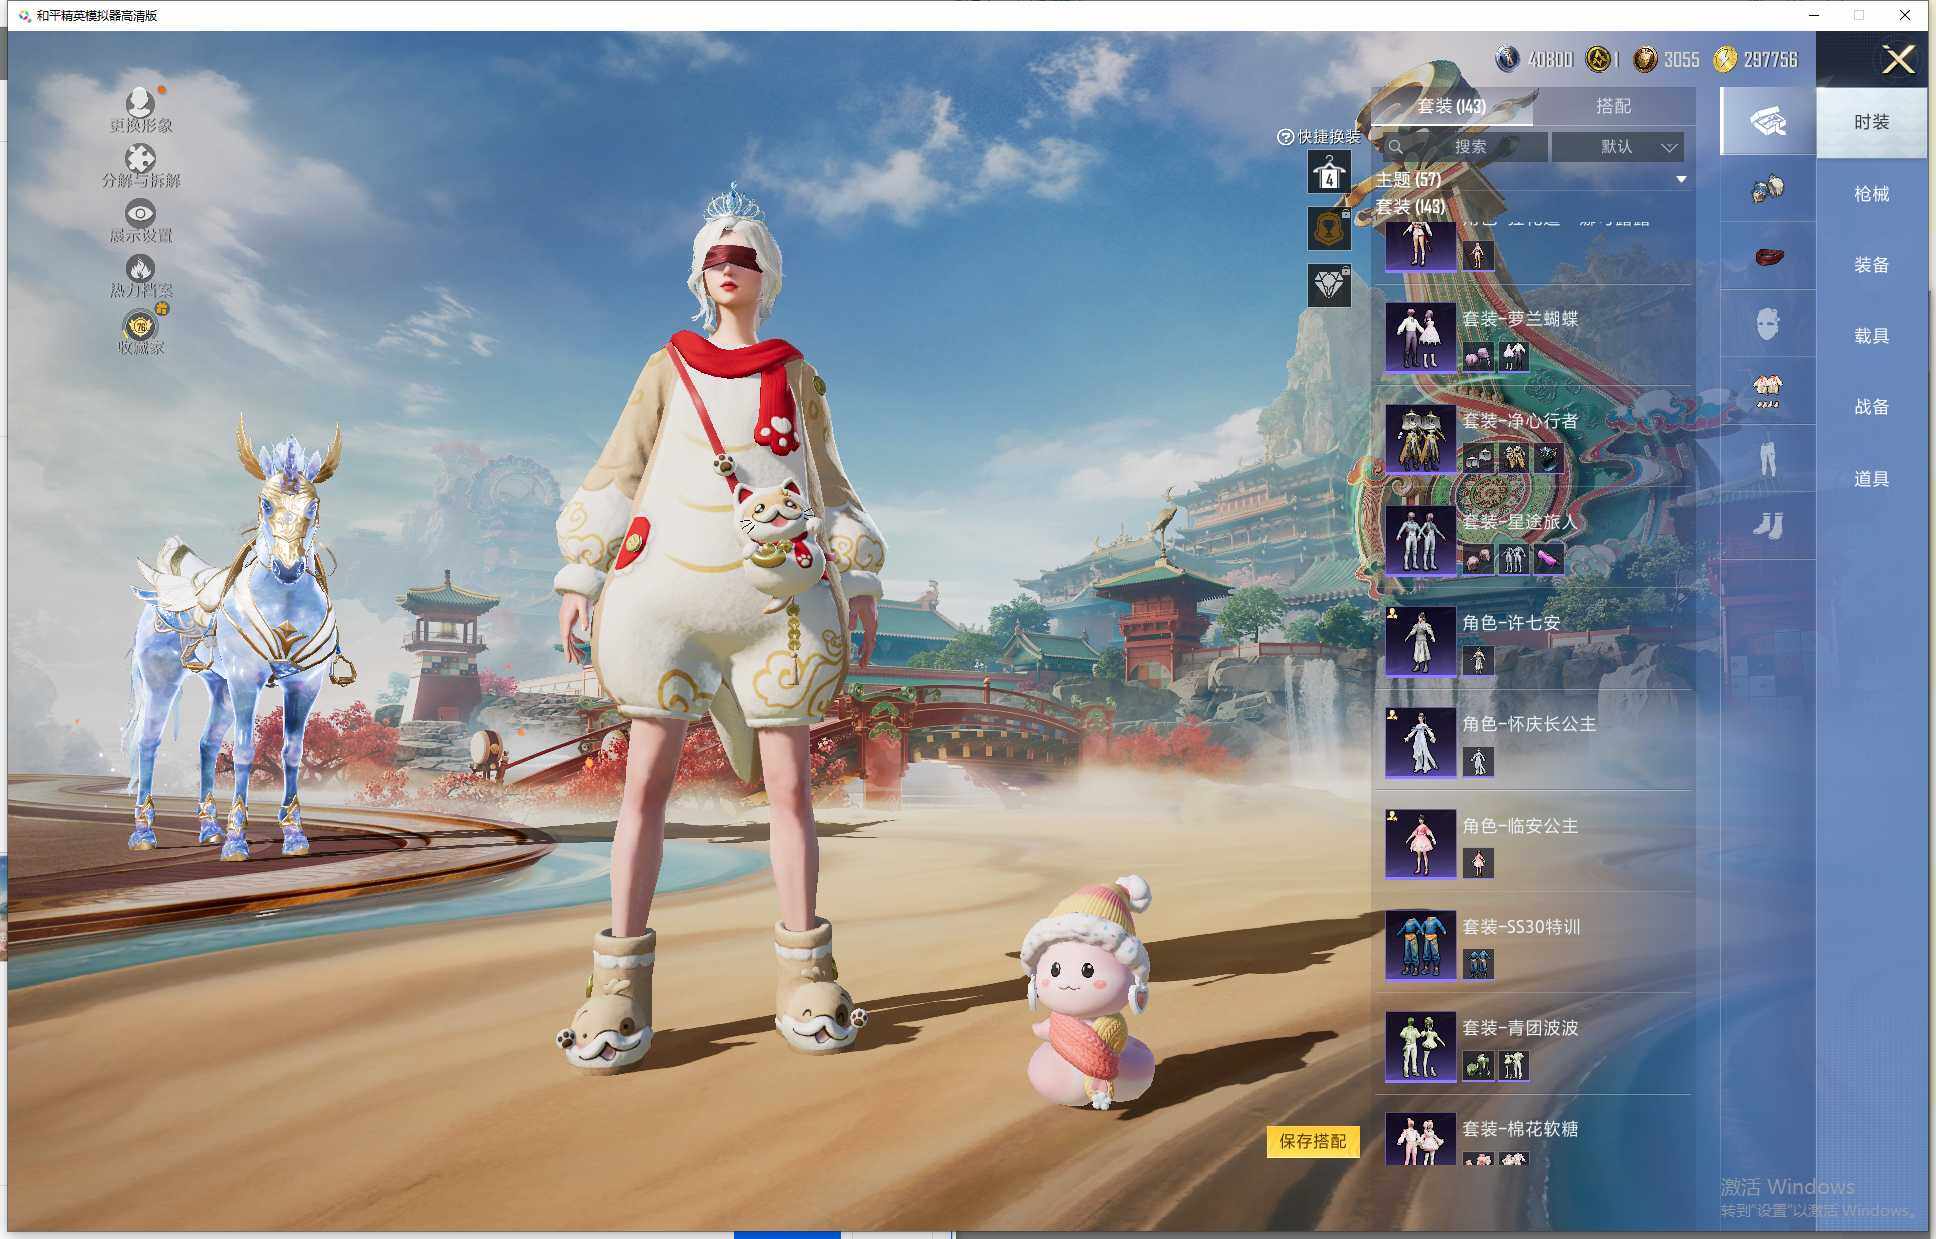Image resolution: width=1936 pixels, height=1239 pixels.
Task: Switch to the 搭配 tab
Action: click(x=1612, y=106)
